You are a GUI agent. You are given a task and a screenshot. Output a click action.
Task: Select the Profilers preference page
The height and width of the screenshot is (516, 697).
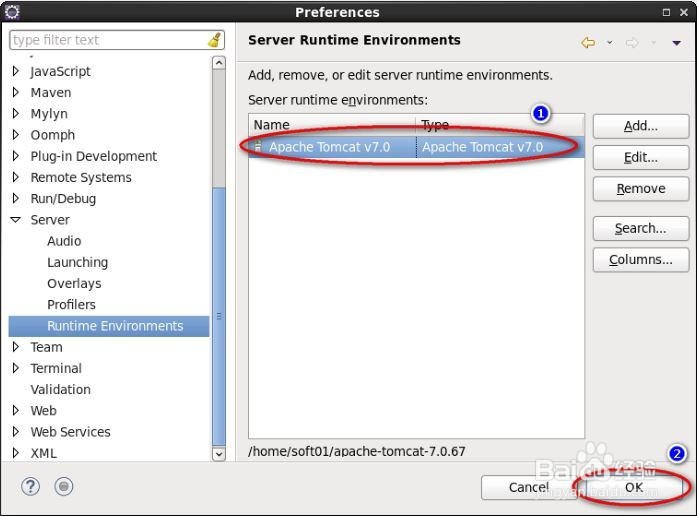tap(71, 305)
